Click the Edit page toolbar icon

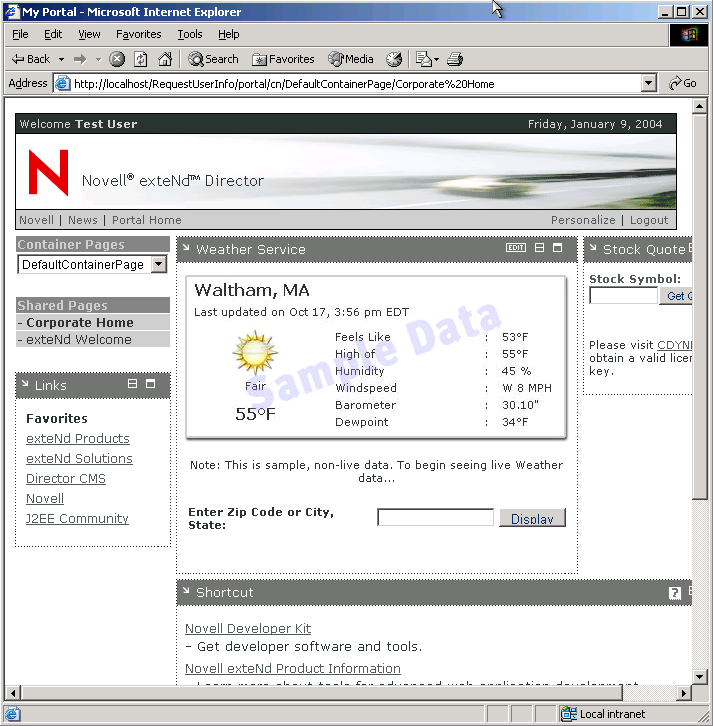point(423,59)
